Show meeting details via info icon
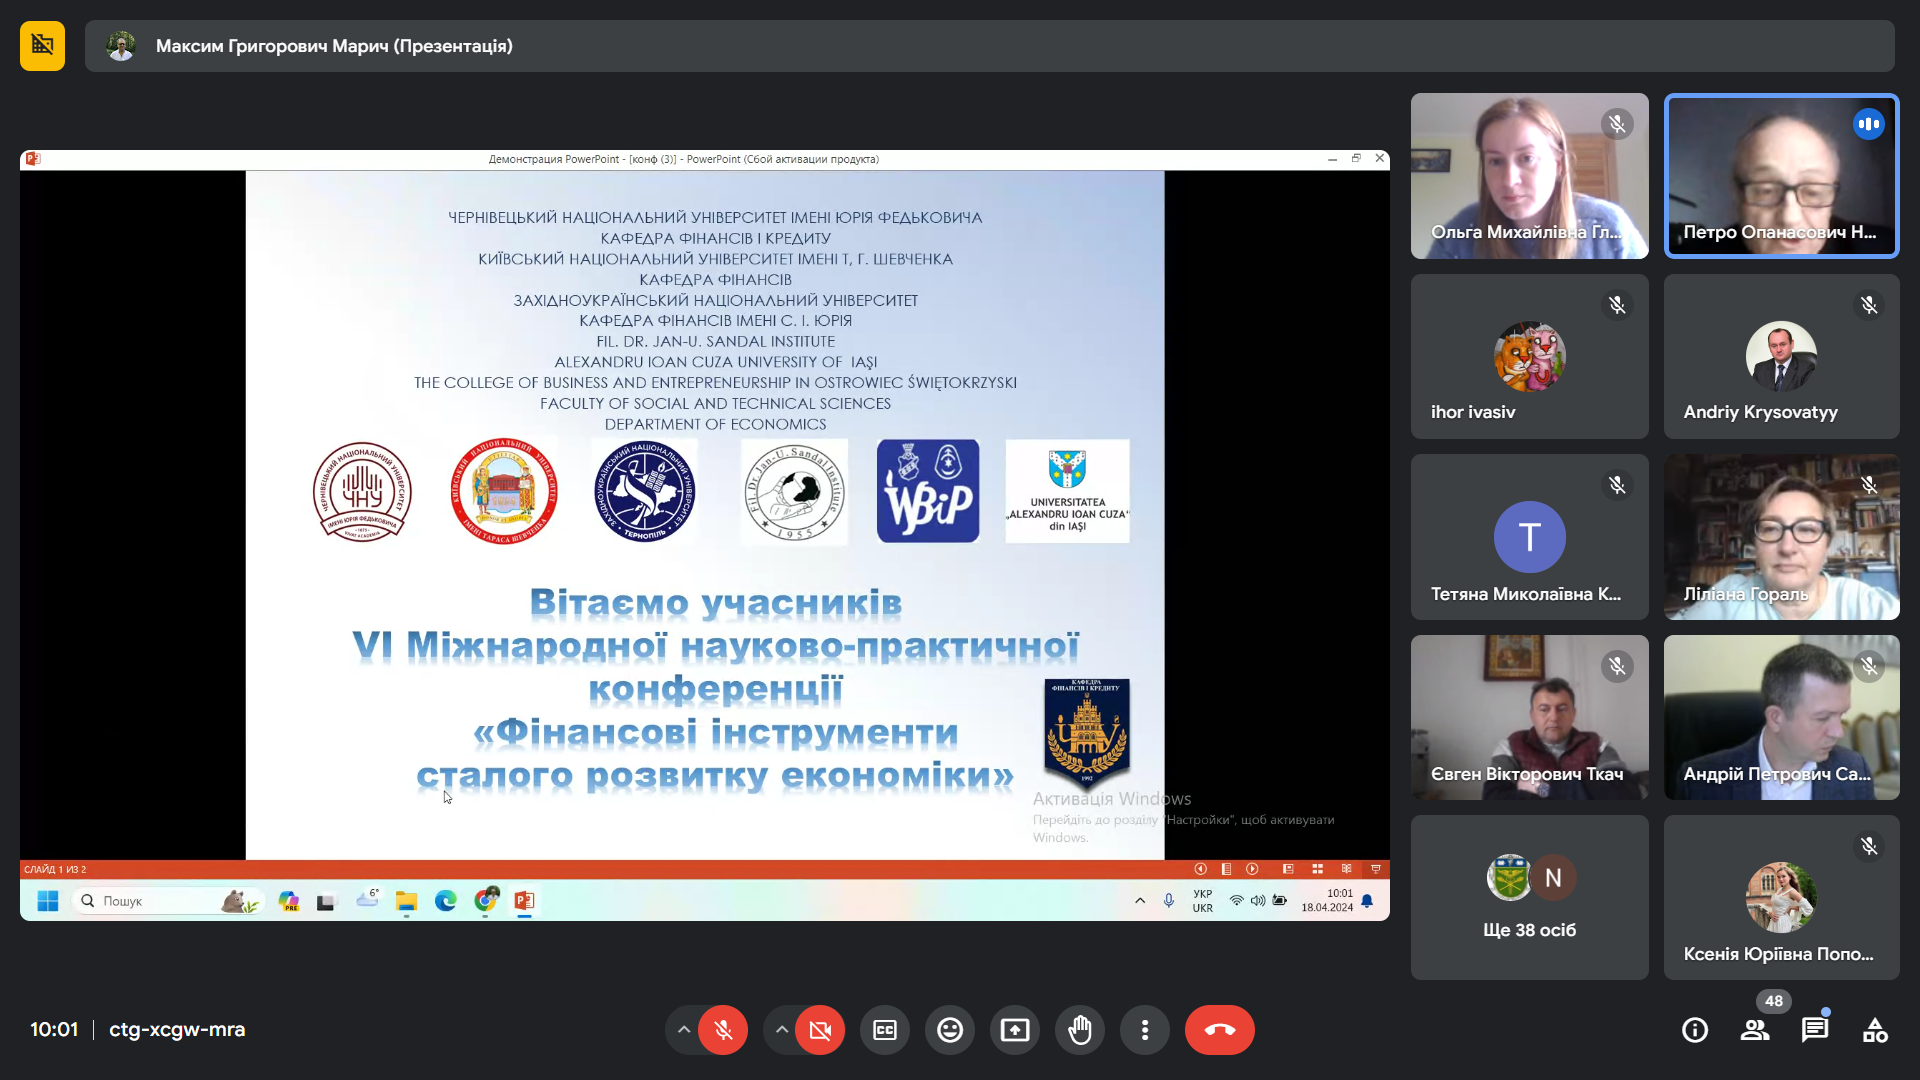The width and height of the screenshot is (1920, 1080). 1695,1029
